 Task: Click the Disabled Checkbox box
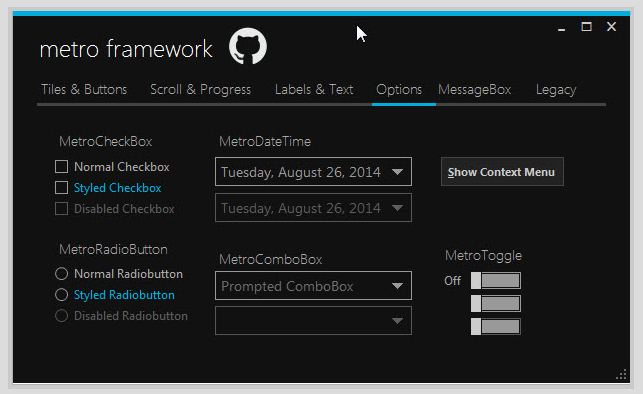click(x=62, y=208)
